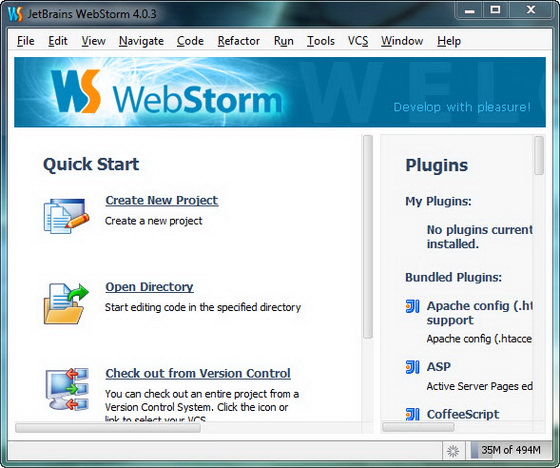Screen dimensions: 560x468
Task: Open the File menu
Action: coord(26,41)
